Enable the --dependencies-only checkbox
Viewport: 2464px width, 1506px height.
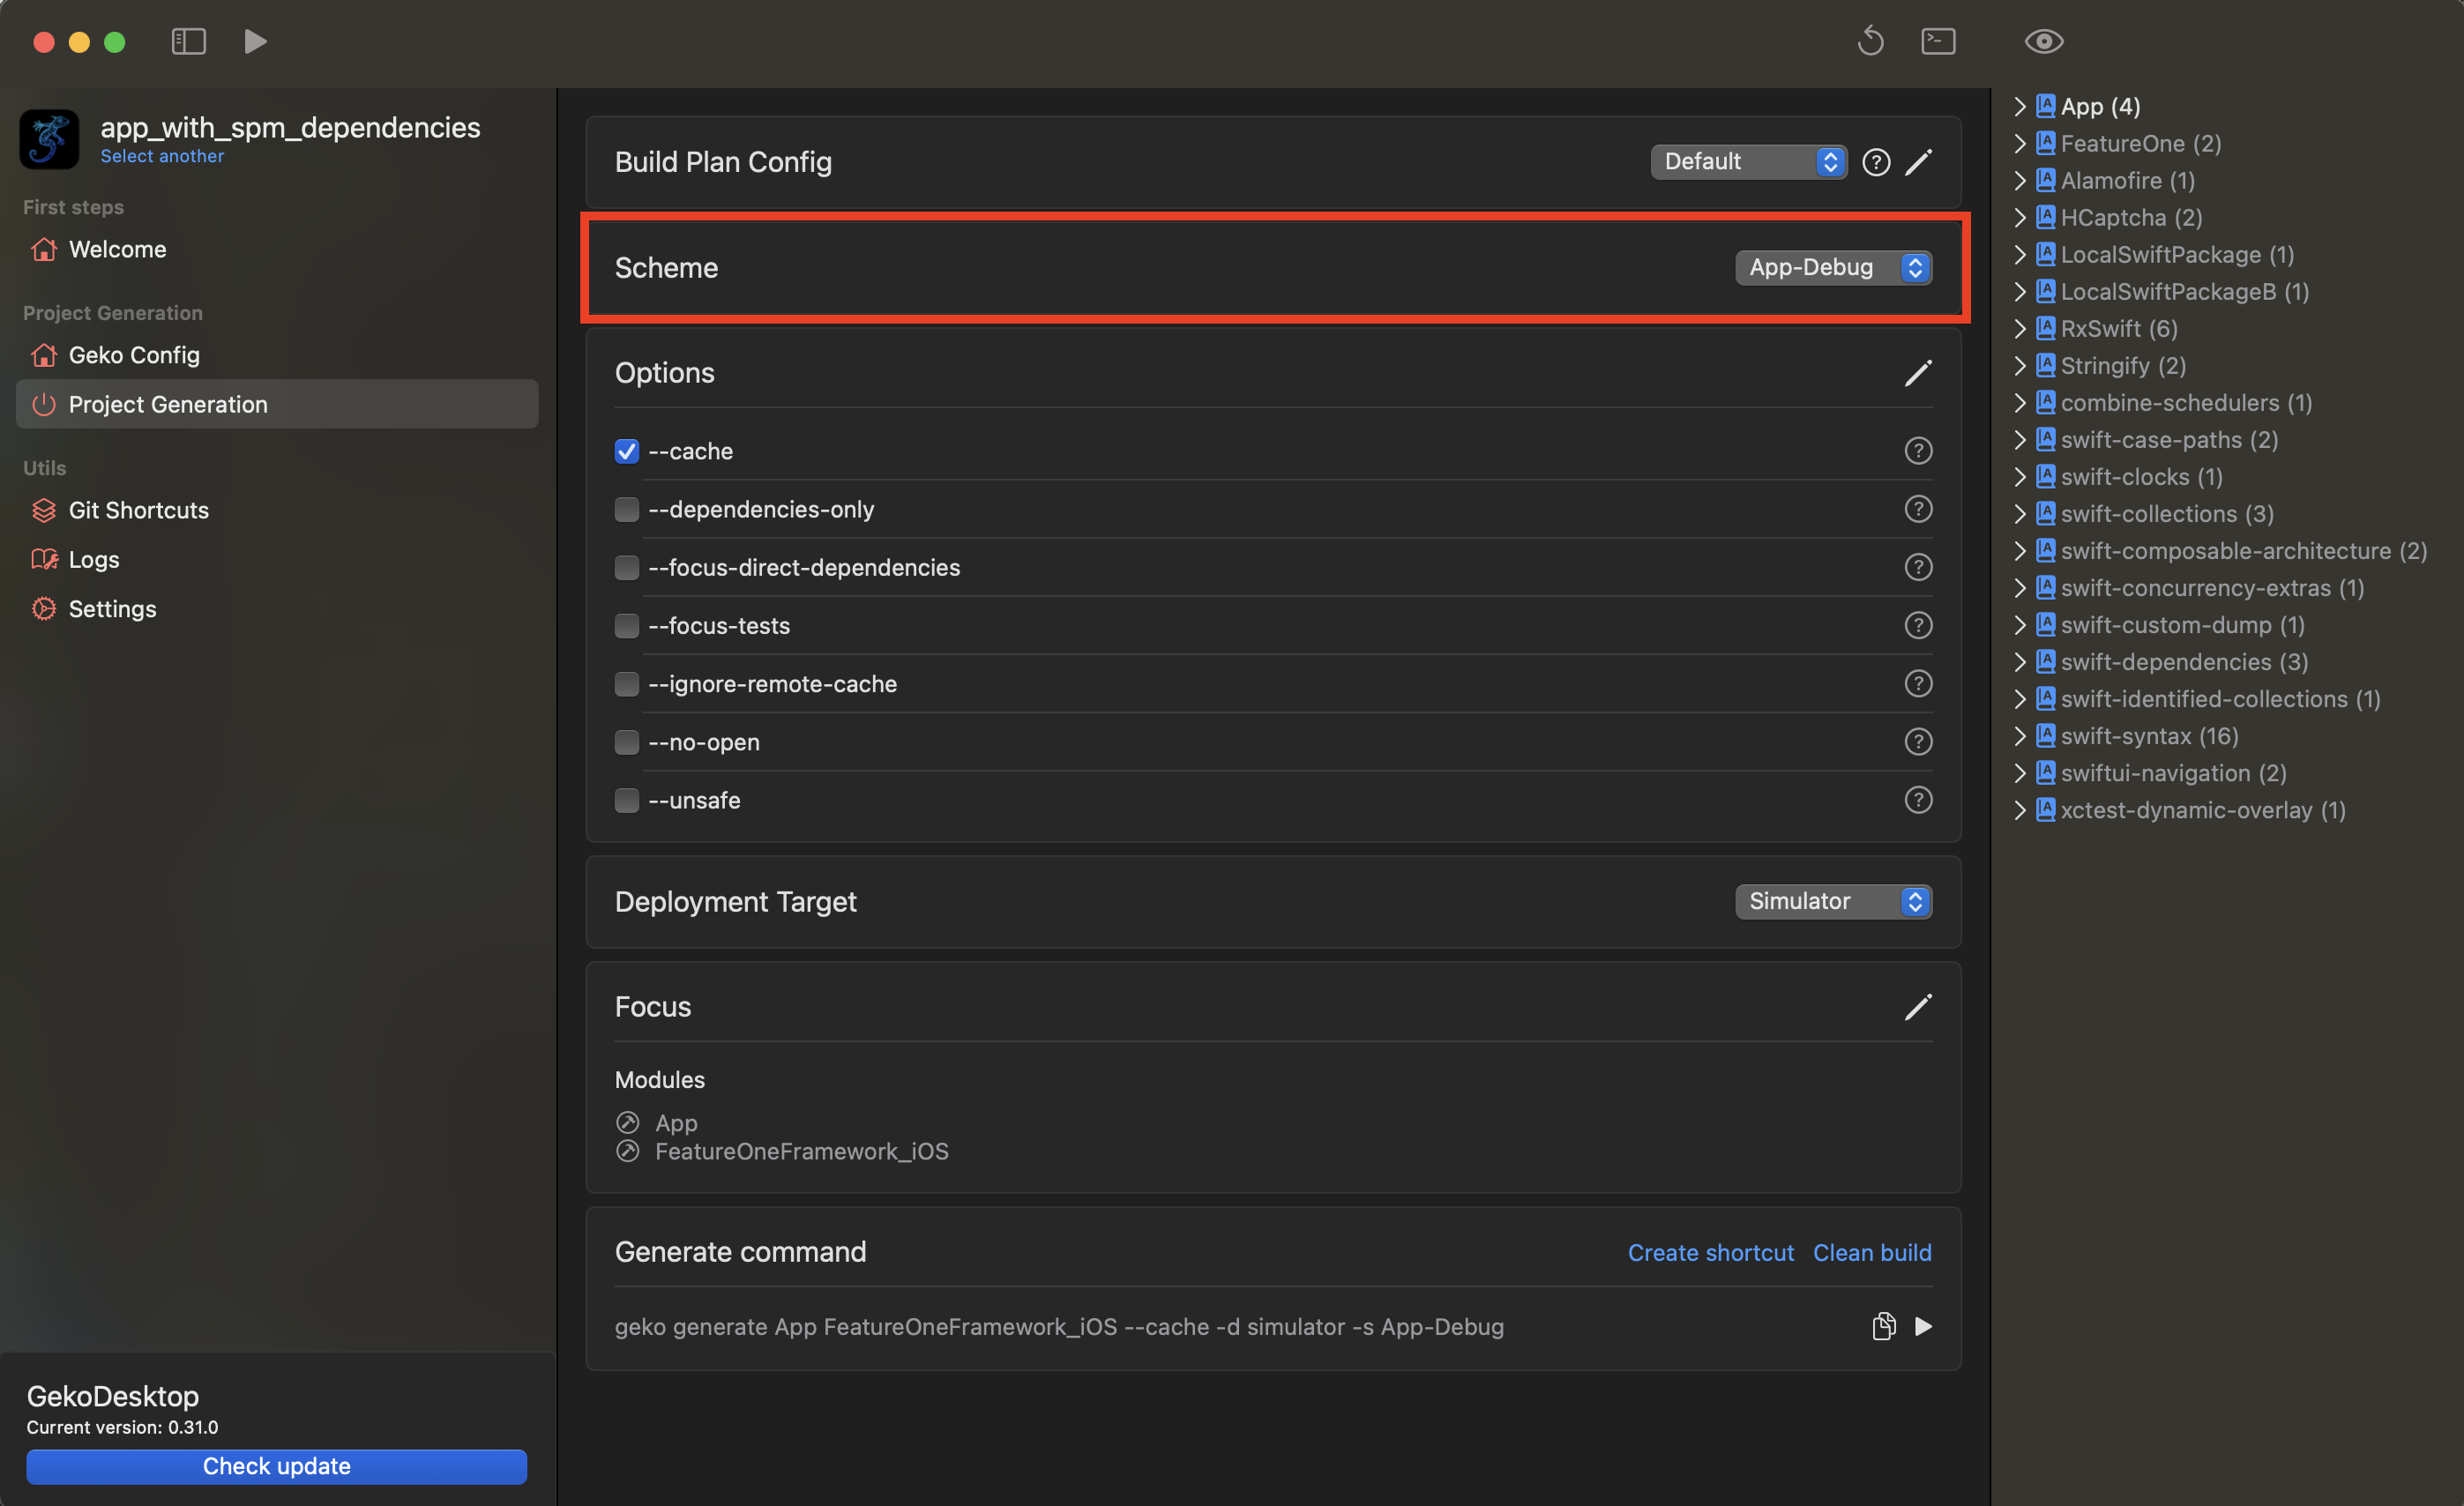pos(626,510)
